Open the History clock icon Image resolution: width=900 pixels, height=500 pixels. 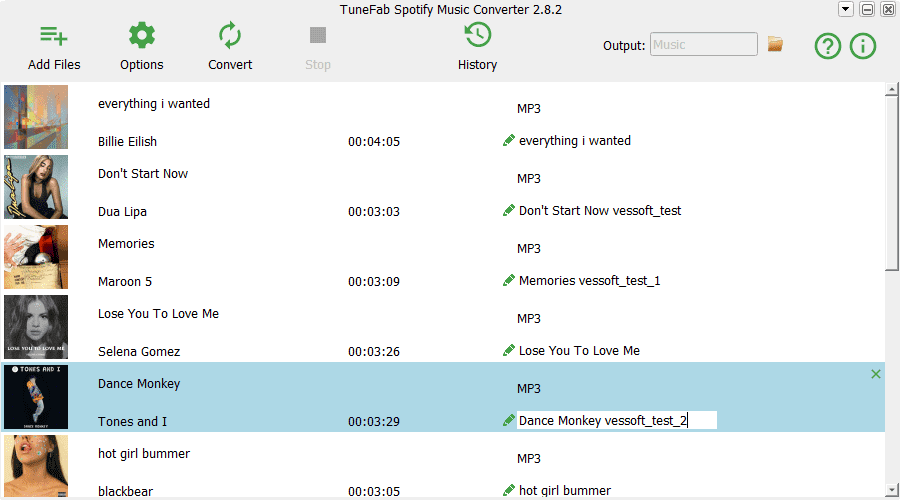point(478,35)
